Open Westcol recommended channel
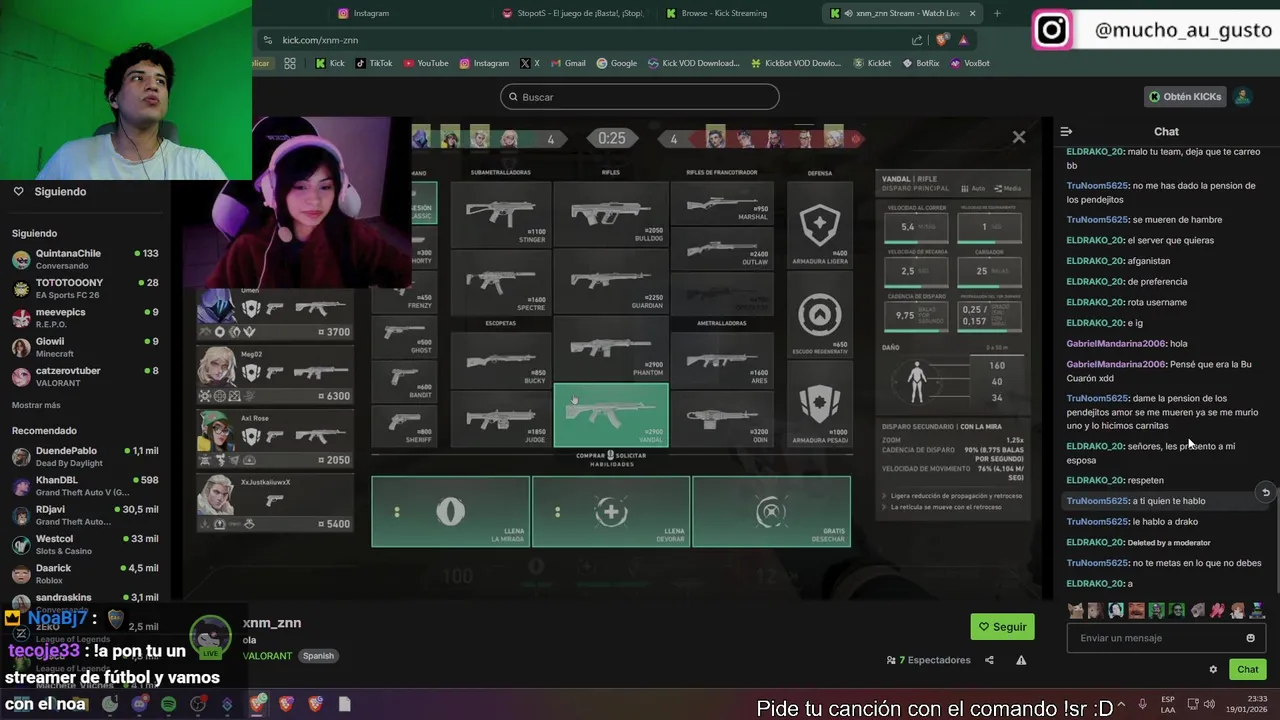The image size is (1280, 720). tap(85, 545)
